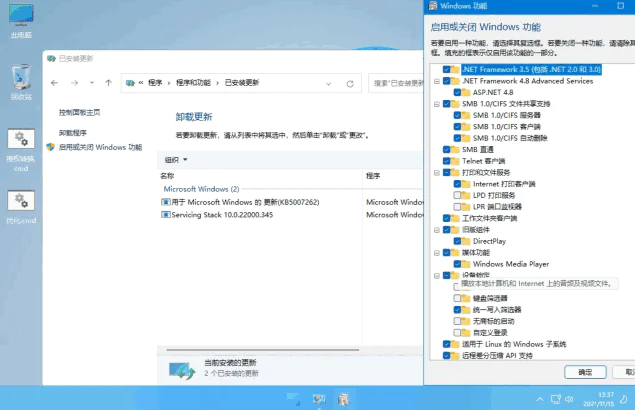Uncheck SMB 1.0/CIFS 客户端 checkbox
This screenshot has width=635, height=410.
pyautogui.click(x=457, y=127)
